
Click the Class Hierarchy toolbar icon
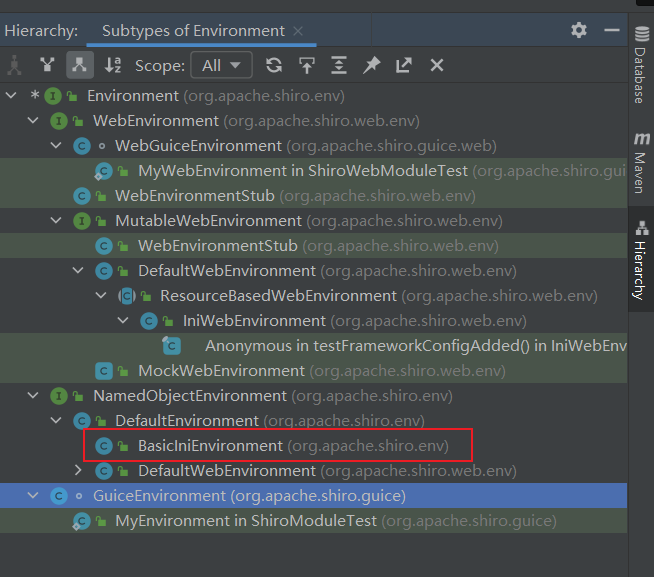point(15,65)
